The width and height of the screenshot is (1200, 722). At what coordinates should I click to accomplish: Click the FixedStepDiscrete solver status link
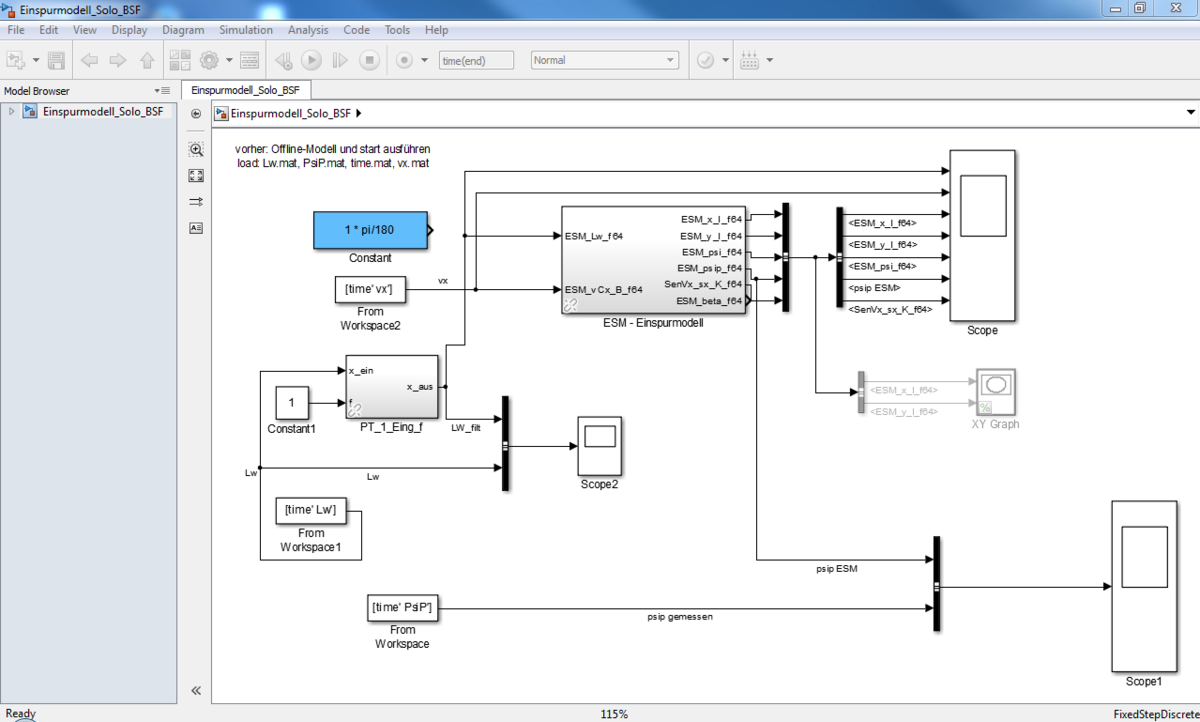(1154, 714)
